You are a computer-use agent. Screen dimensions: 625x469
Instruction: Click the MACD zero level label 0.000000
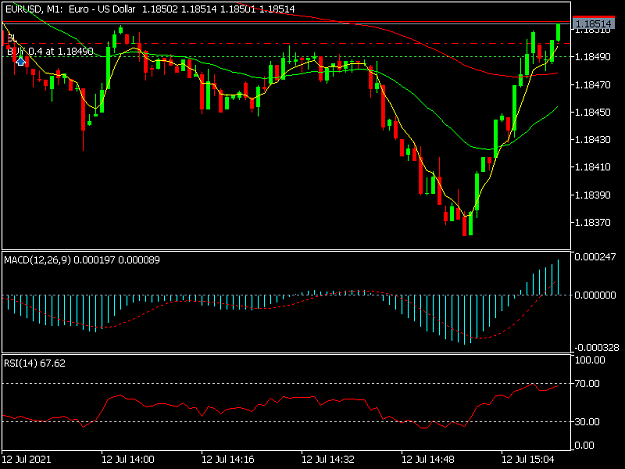coord(596,295)
